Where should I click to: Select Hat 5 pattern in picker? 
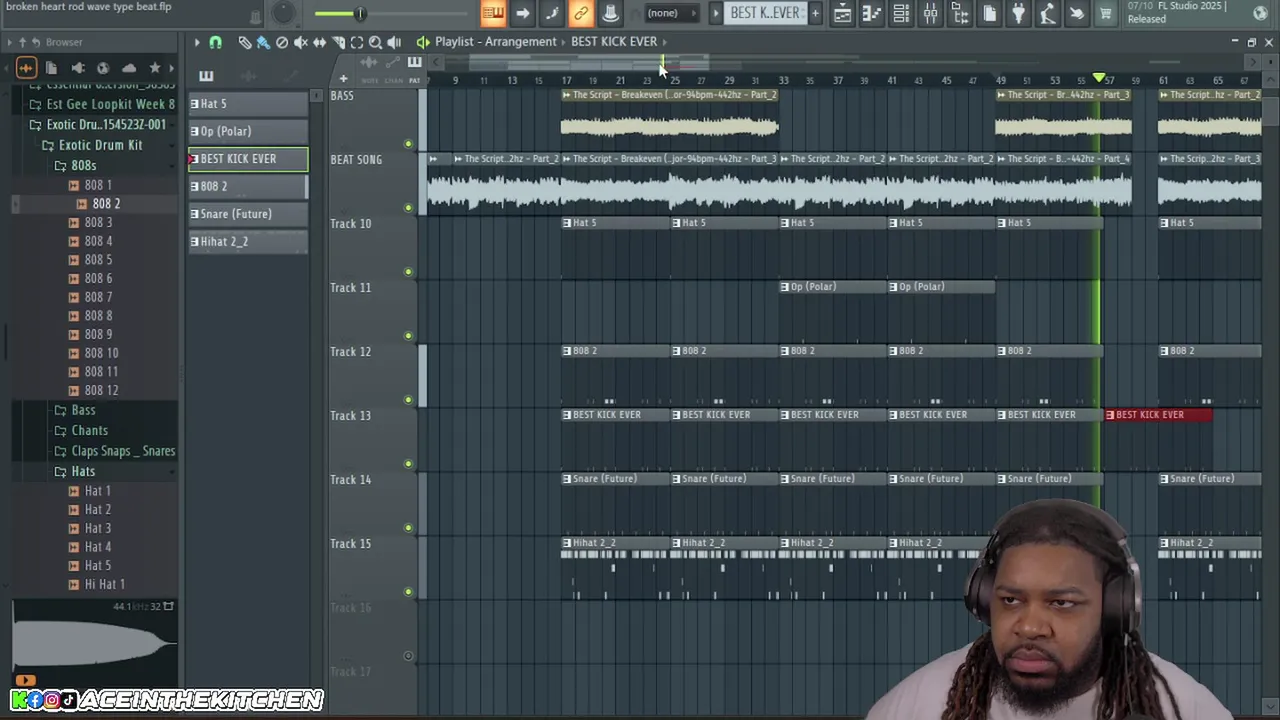248,104
